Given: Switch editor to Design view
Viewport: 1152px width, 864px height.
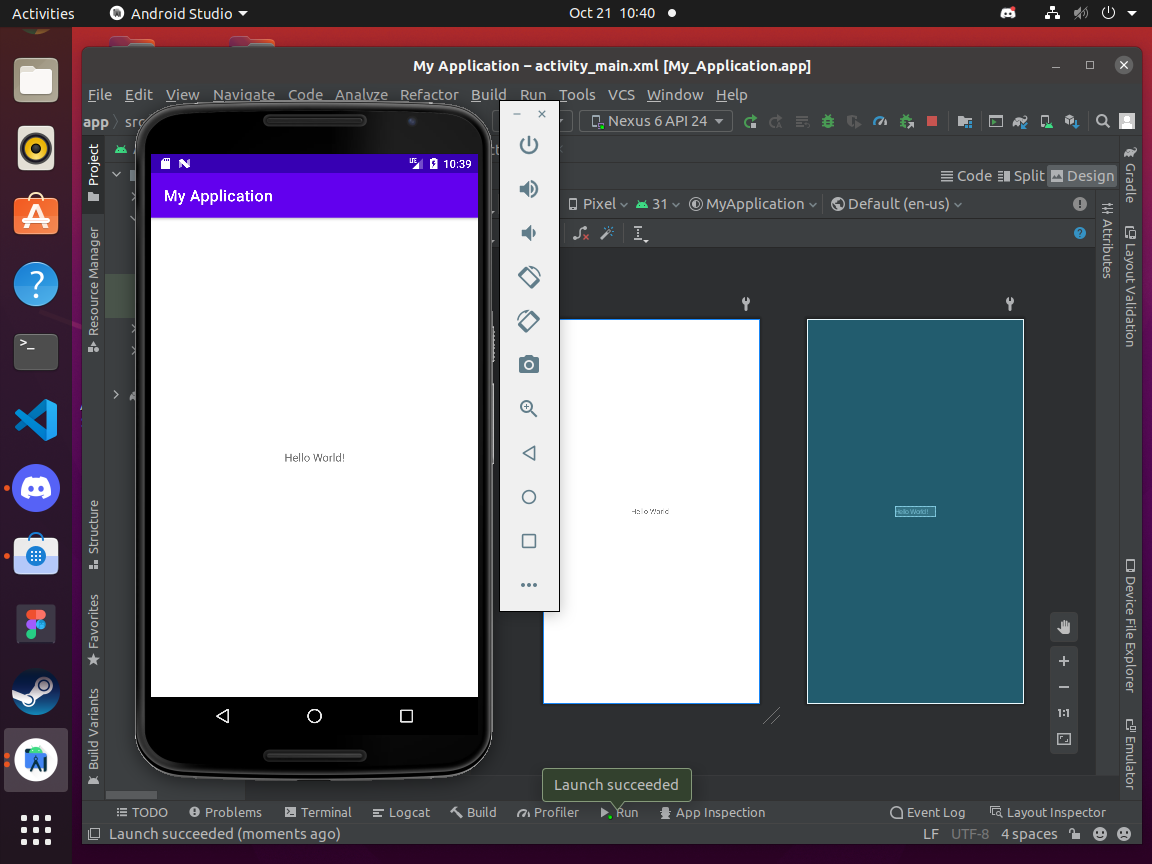Looking at the screenshot, I should click(1082, 176).
